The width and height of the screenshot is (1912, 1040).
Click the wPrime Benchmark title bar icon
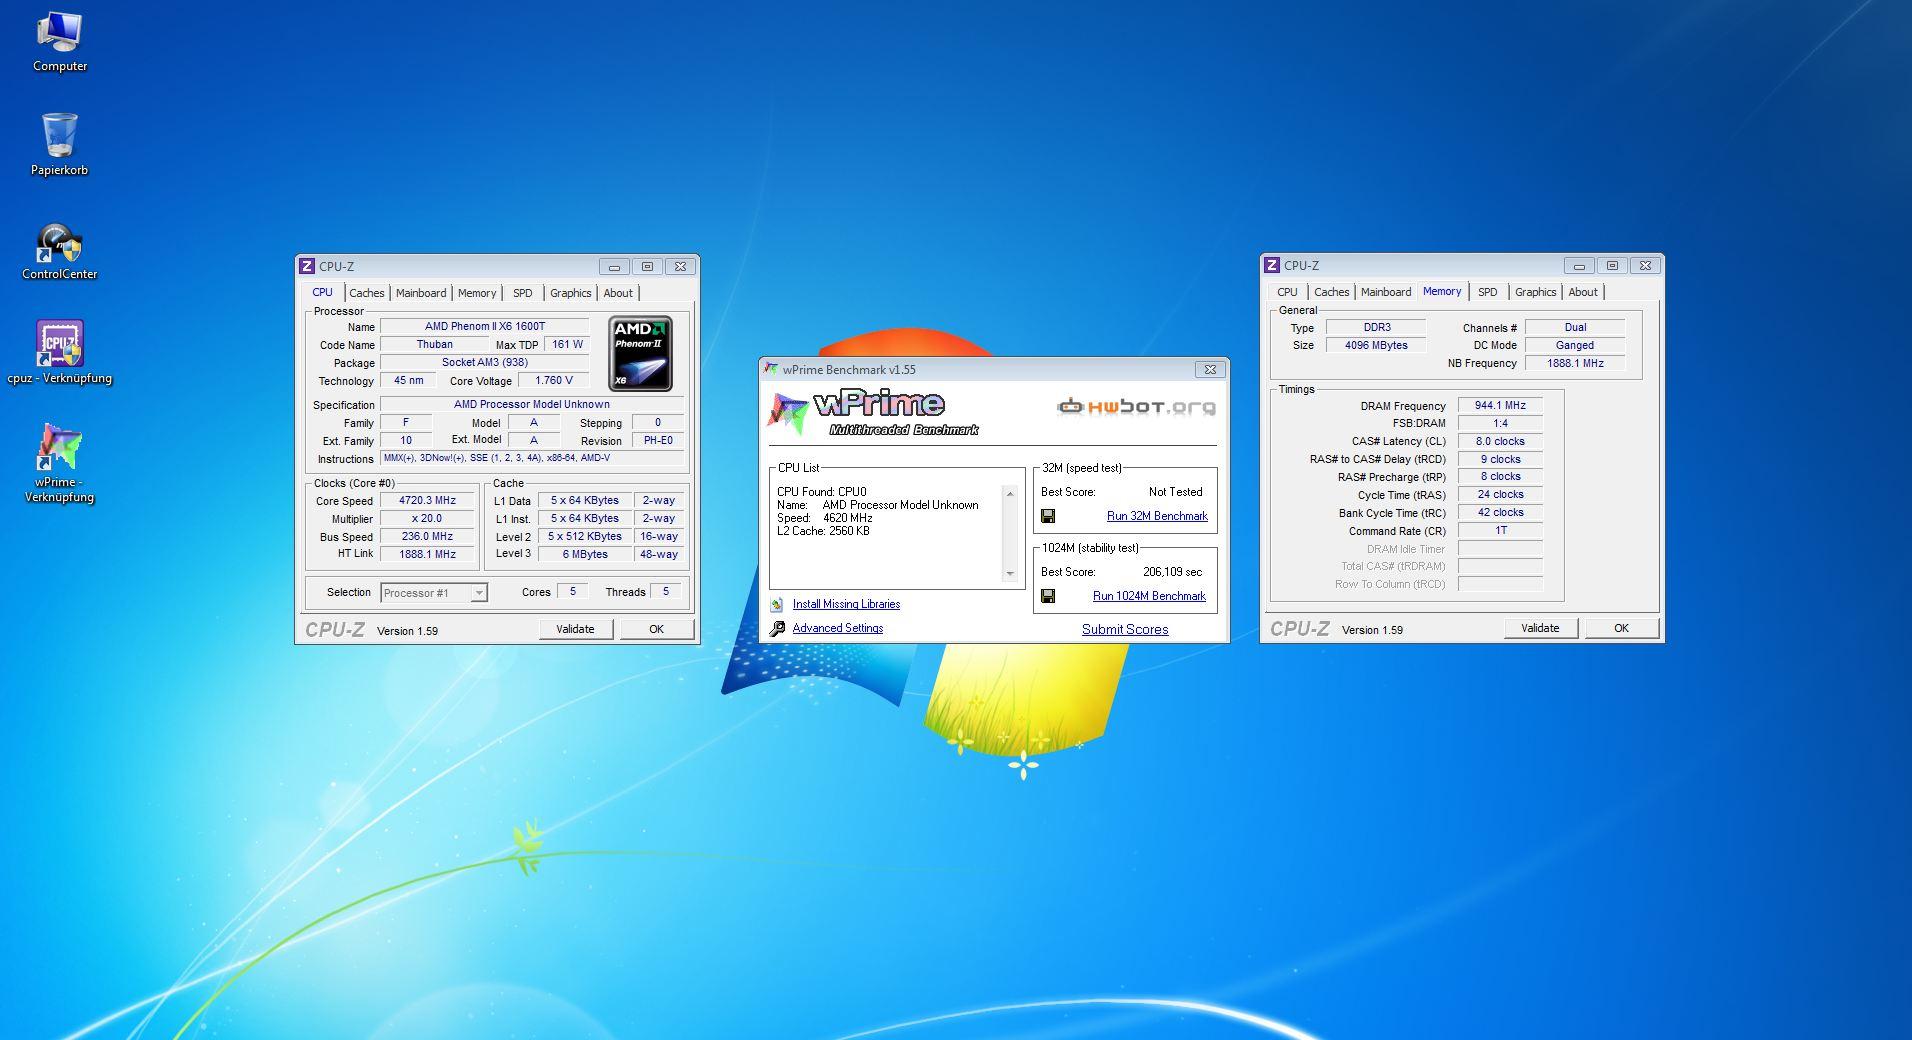(x=771, y=369)
